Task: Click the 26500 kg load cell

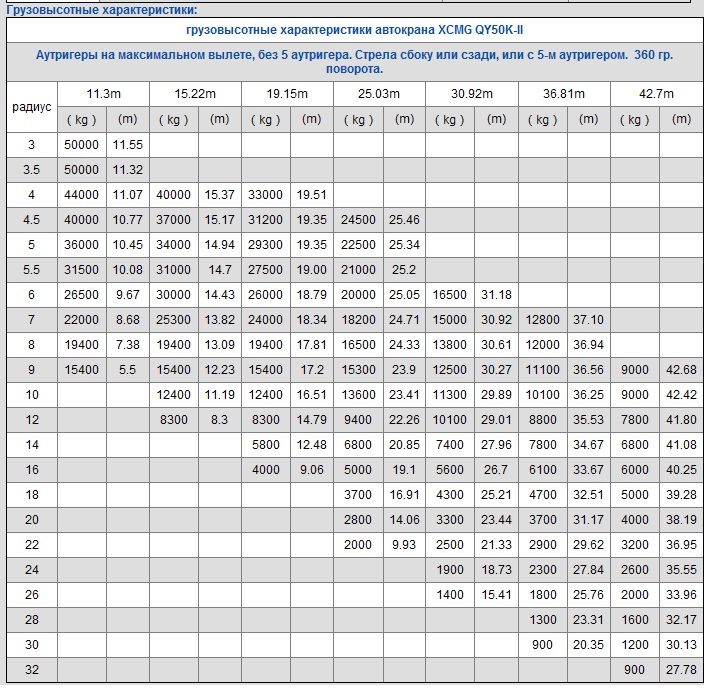Action: click(x=81, y=295)
